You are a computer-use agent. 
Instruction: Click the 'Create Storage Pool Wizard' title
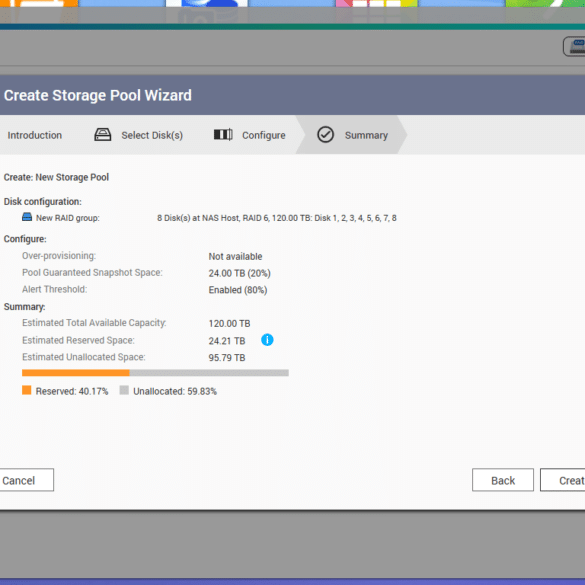click(x=98, y=96)
